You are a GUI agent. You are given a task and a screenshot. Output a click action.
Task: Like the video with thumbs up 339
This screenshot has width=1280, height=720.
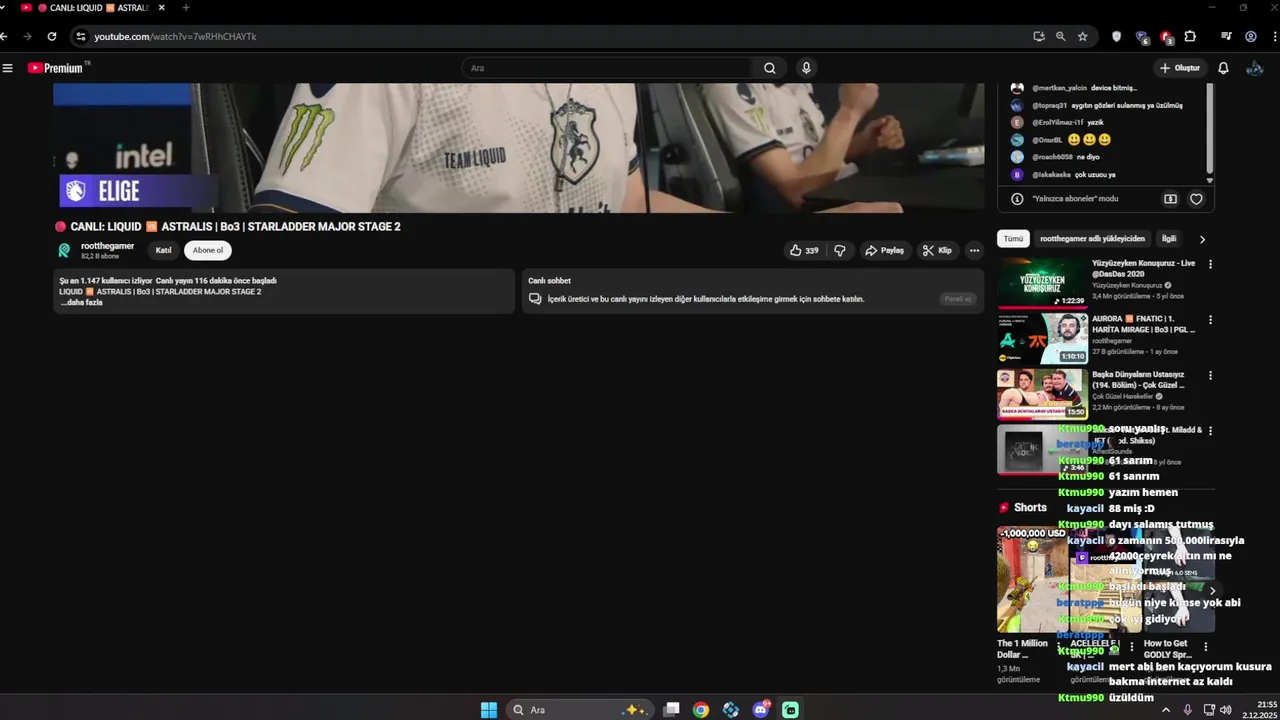tap(804, 250)
